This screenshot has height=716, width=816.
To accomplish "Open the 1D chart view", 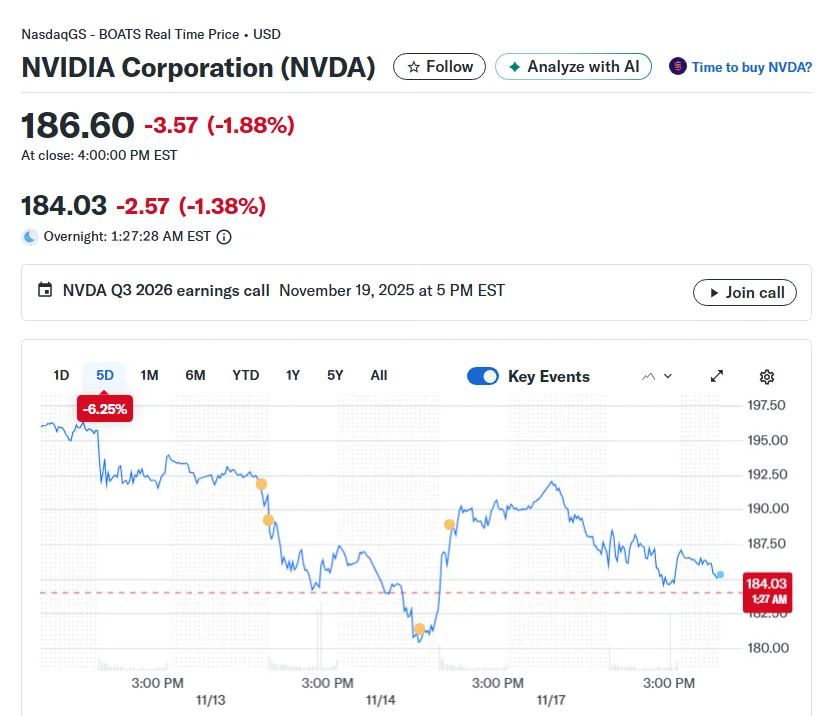I will [61, 375].
